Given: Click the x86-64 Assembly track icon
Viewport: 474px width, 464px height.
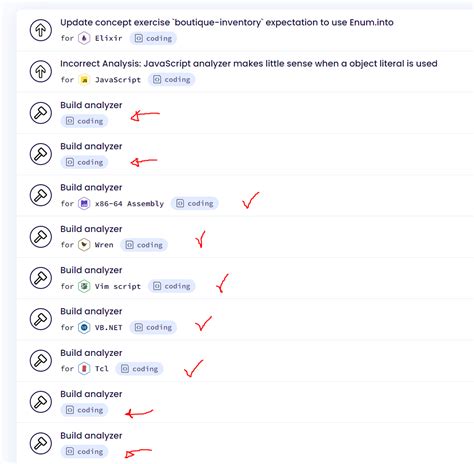Looking at the screenshot, I should [84, 204].
